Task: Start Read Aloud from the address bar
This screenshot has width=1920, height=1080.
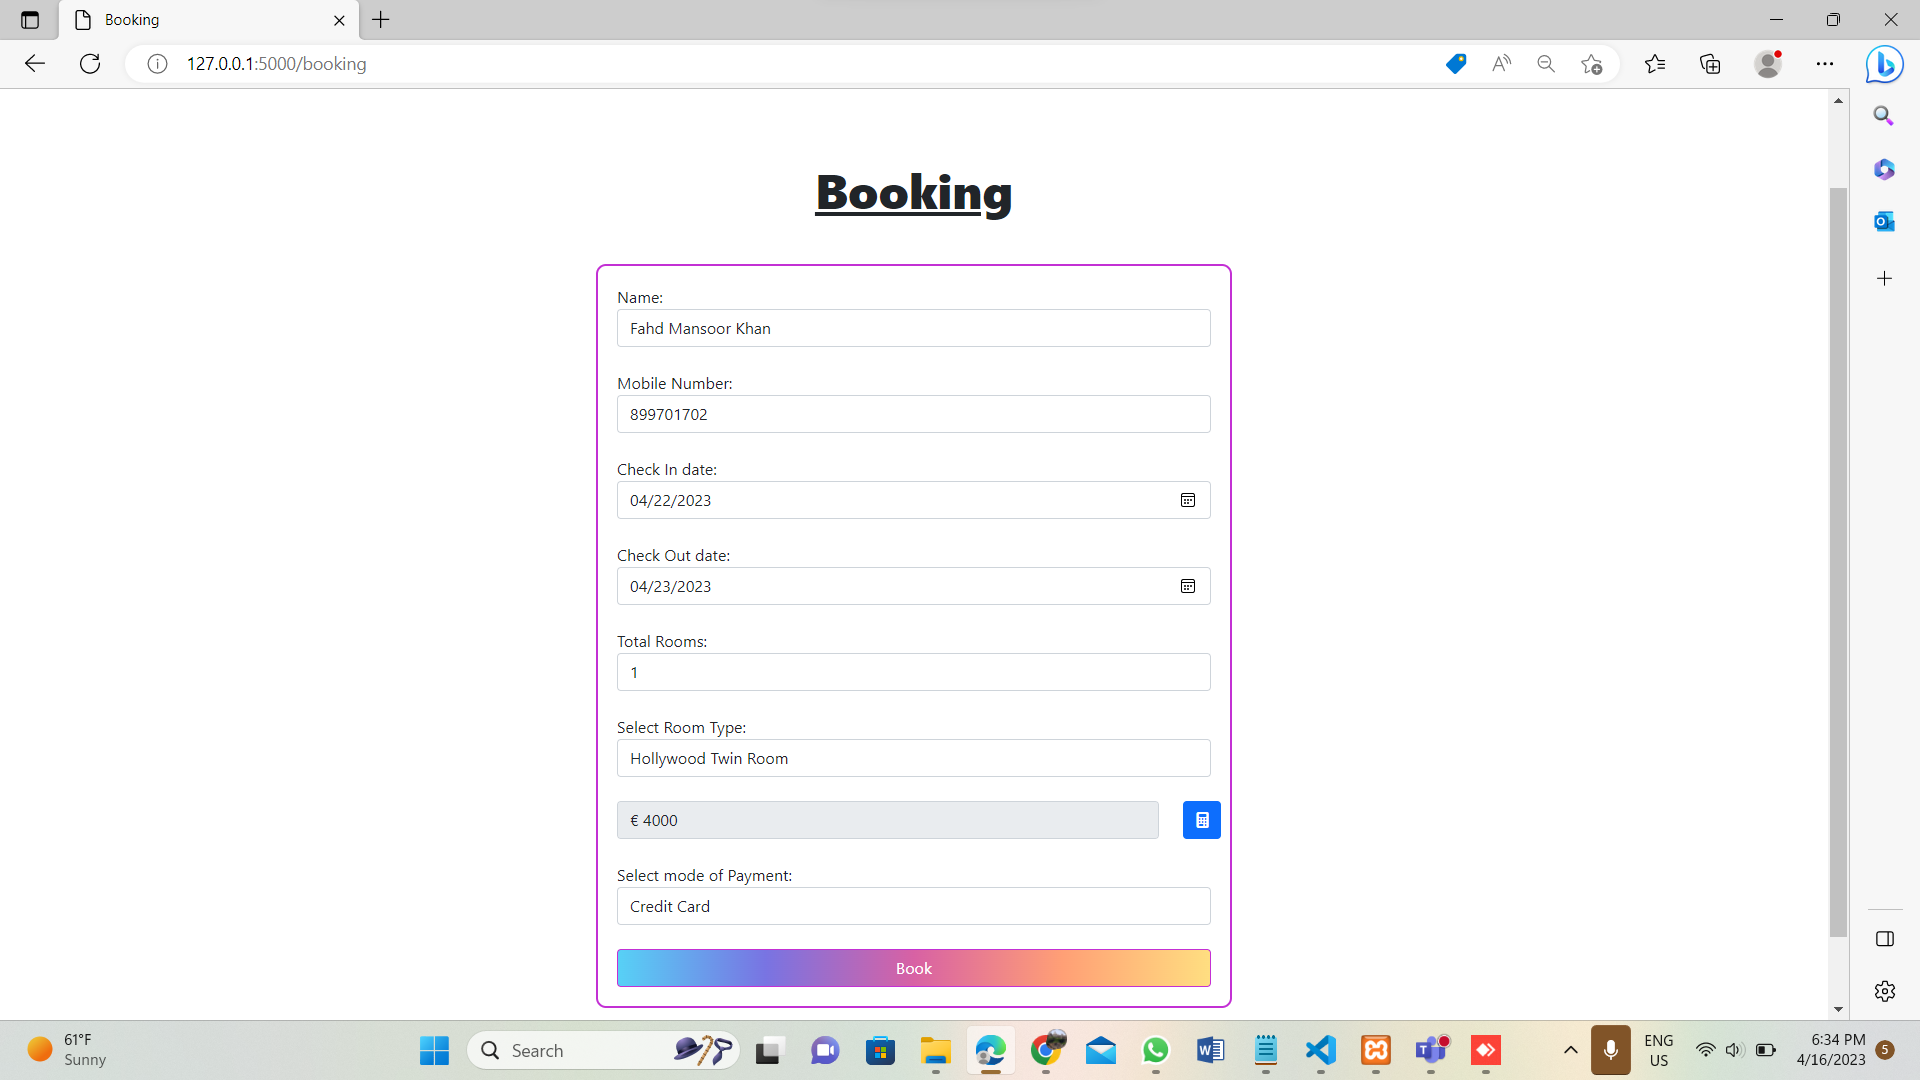Action: click(x=1501, y=63)
